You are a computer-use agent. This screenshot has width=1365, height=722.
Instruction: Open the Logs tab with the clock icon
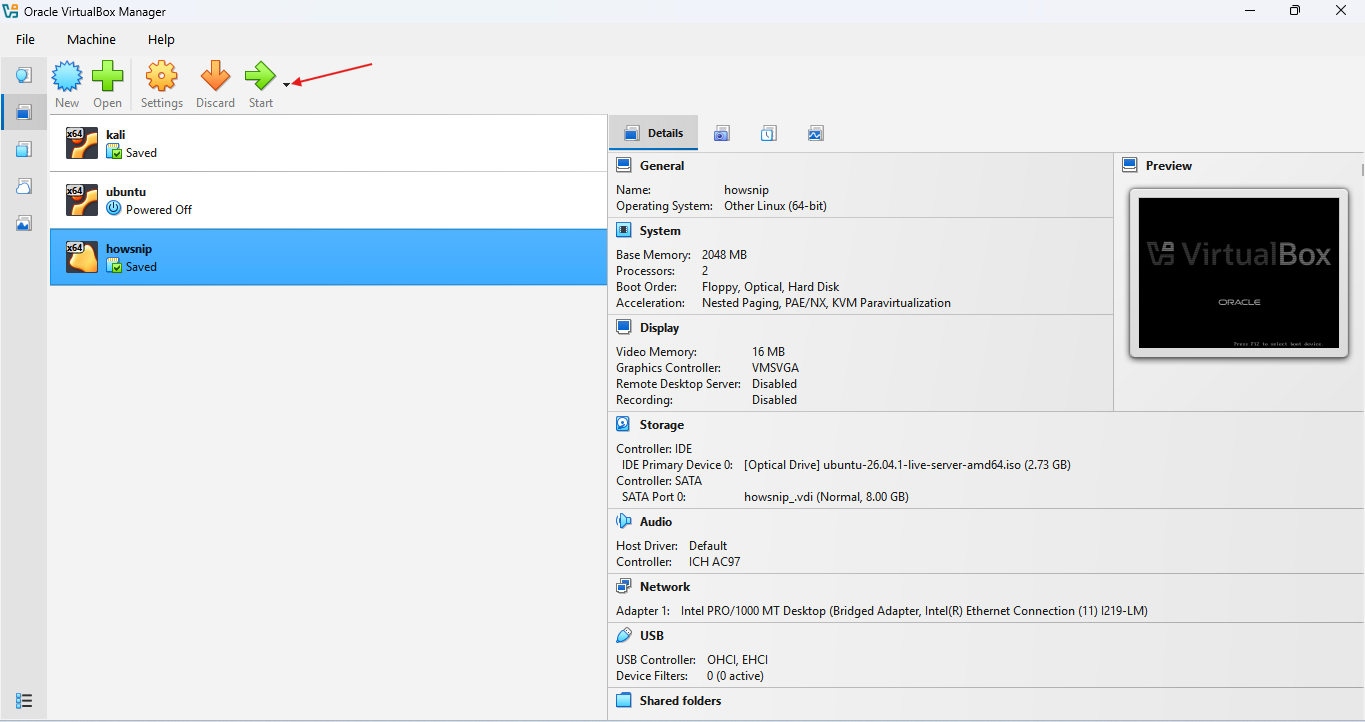pos(768,133)
